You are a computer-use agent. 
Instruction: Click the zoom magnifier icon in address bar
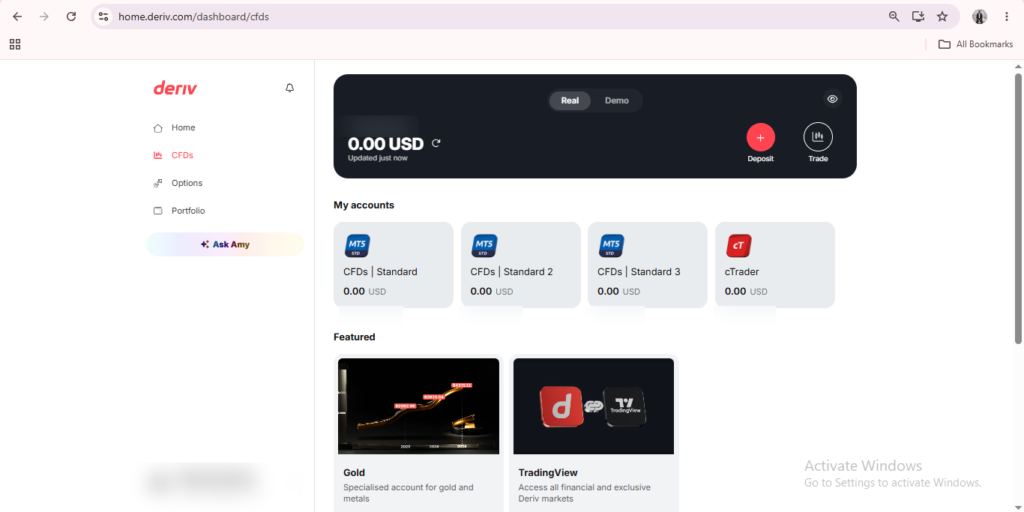tap(894, 17)
